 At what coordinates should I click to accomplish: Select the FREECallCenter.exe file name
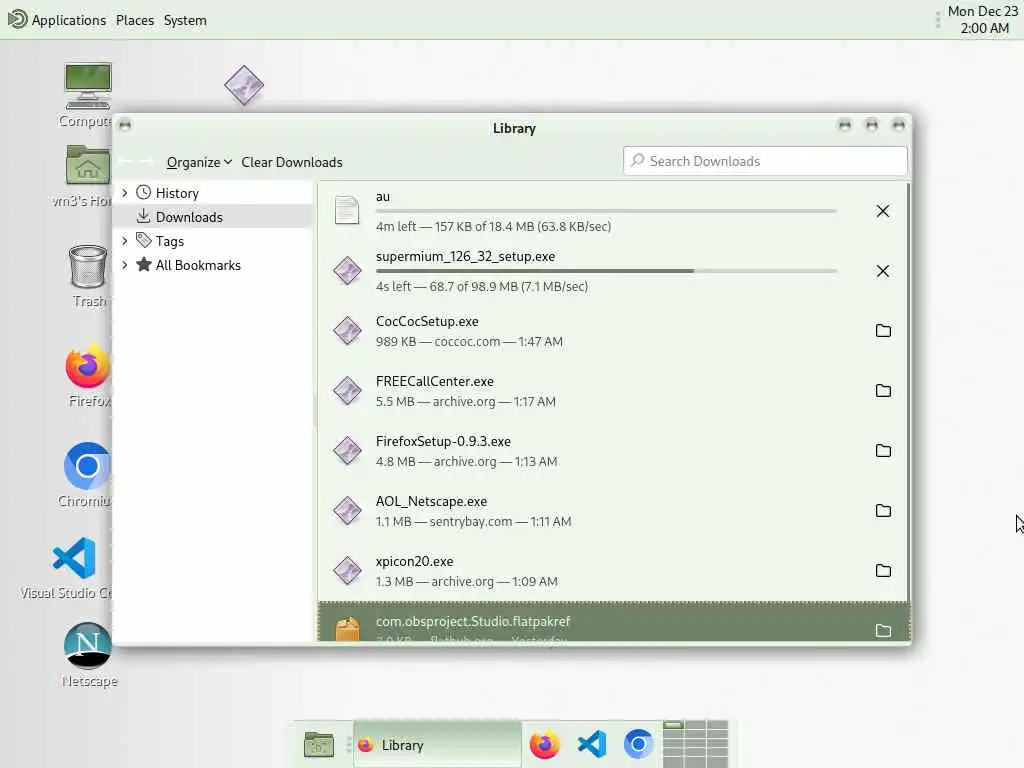[x=434, y=381]
